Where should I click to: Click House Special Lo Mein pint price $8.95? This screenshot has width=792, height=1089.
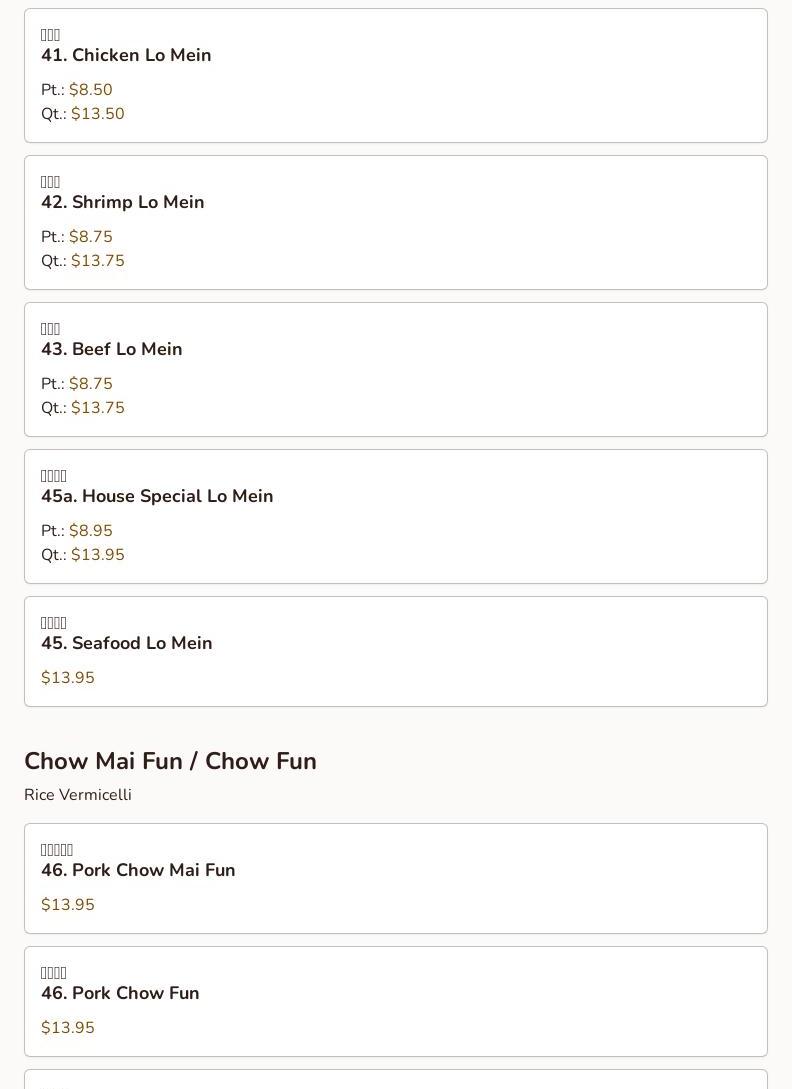90,531
